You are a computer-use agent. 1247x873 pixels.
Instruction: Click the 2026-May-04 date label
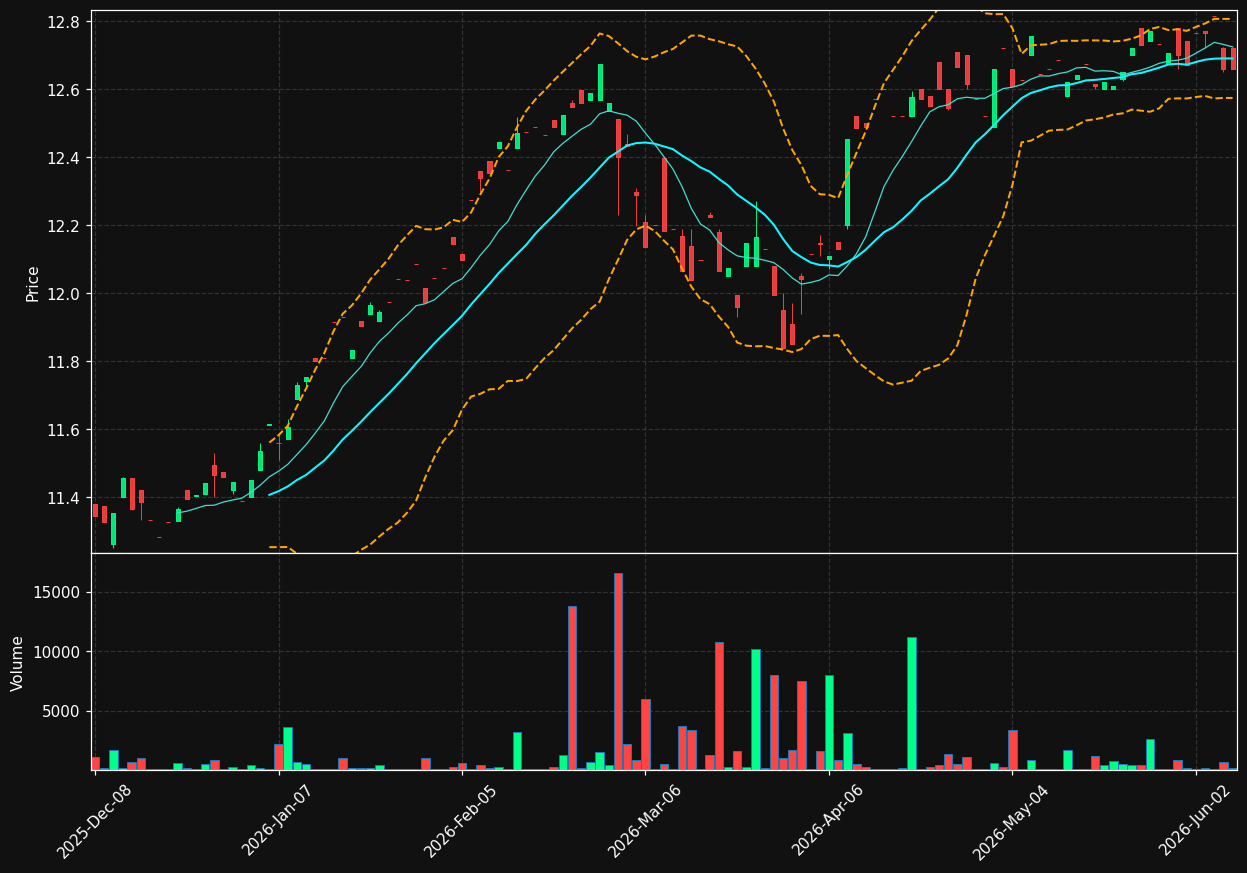1012,821
